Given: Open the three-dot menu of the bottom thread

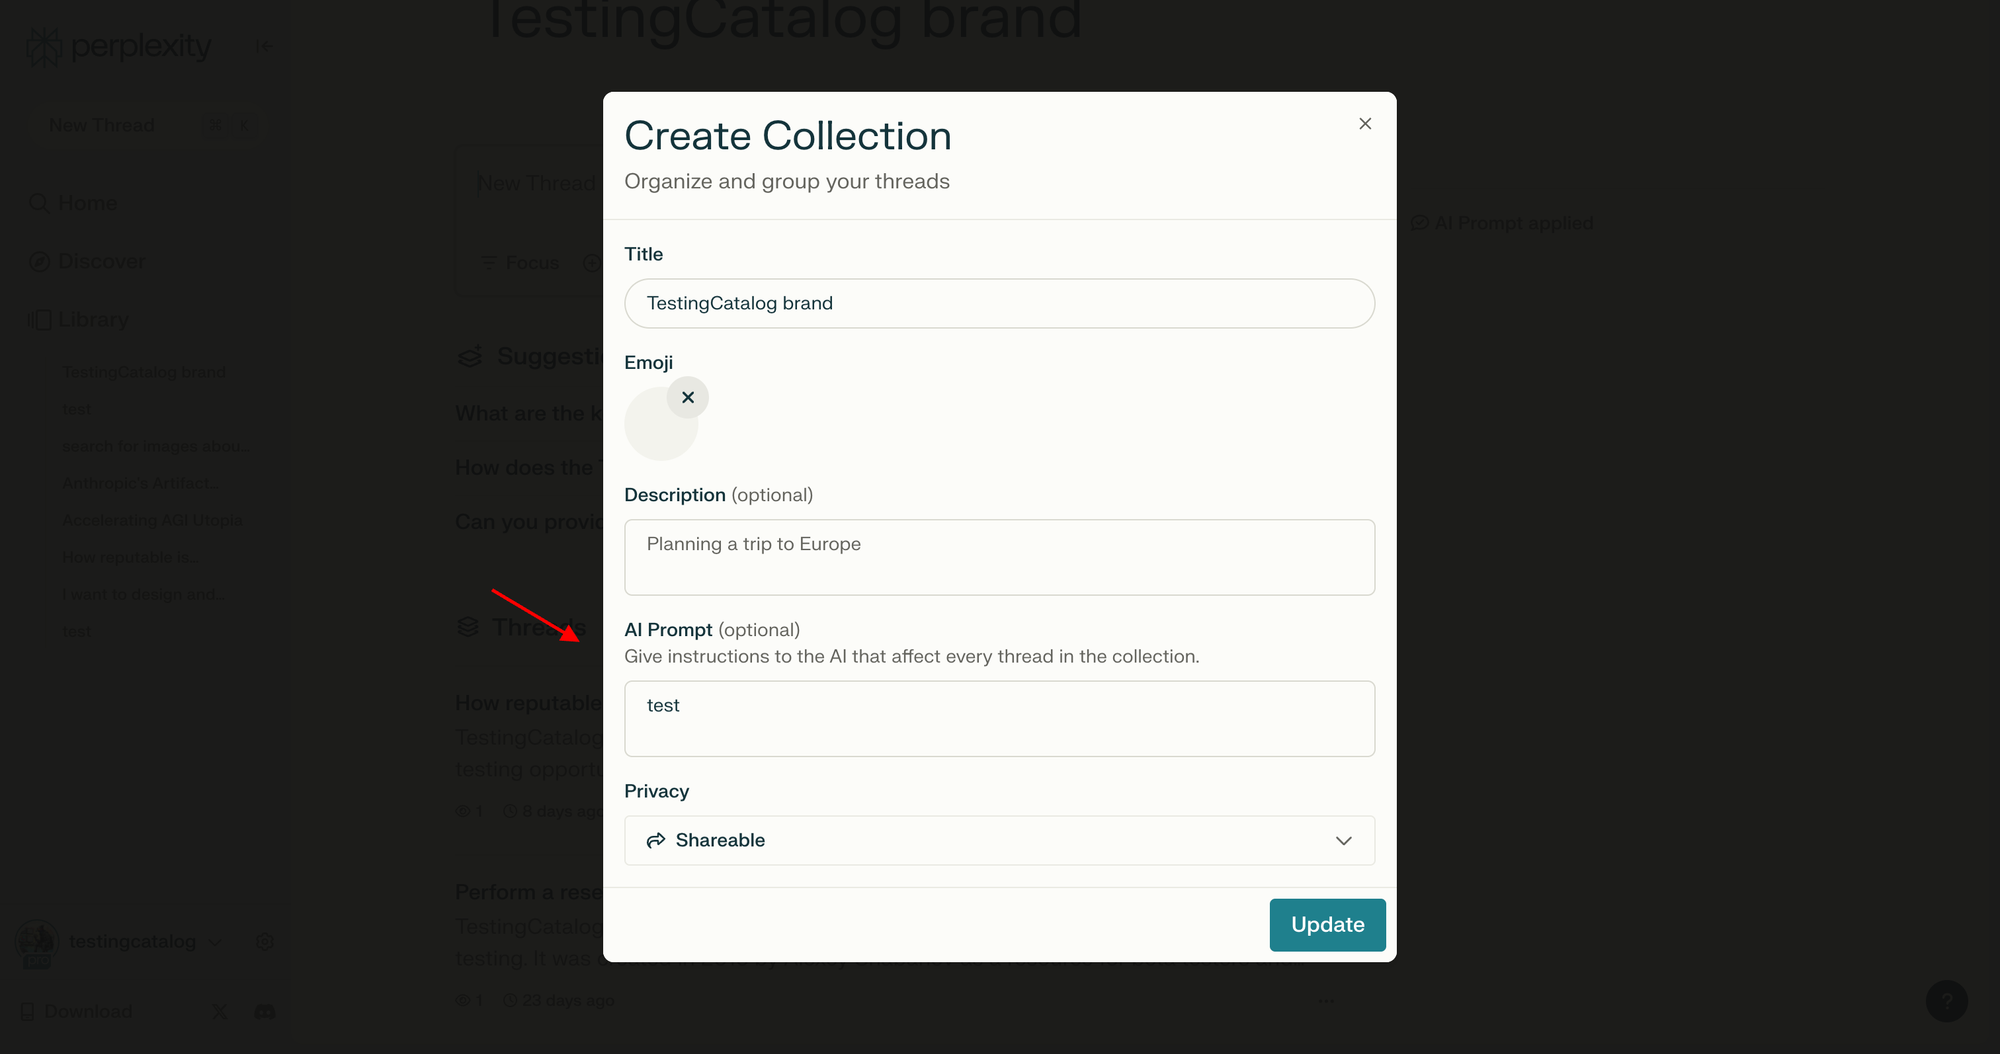Looking at the screenshot, I should pyautogui.click(x=1326, y=1001).
